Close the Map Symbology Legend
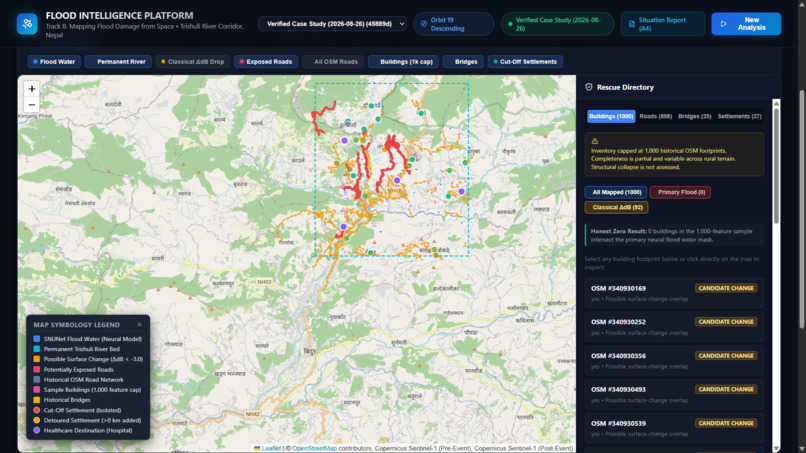806x453 pixels. click(139, 324)
